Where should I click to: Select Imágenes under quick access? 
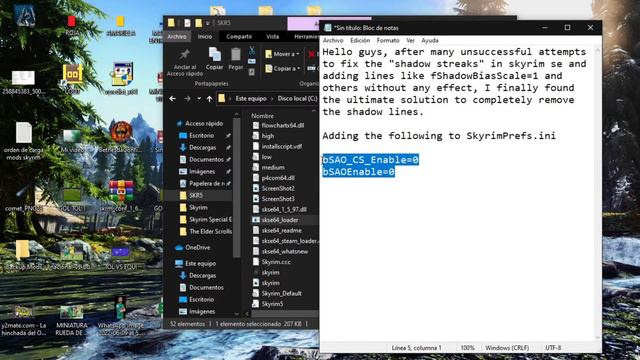tap(202, 171)
